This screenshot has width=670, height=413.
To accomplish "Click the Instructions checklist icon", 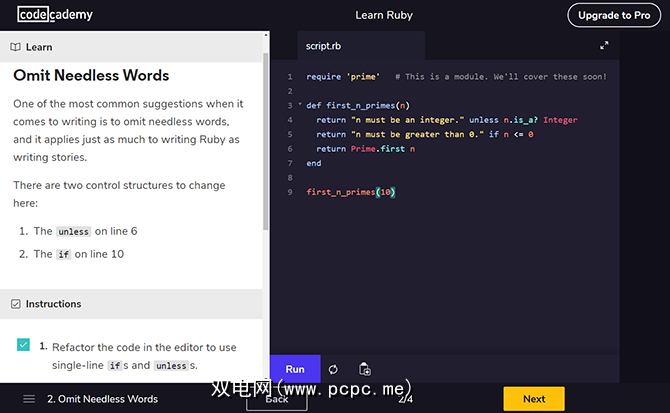I will tap(15, 304).
